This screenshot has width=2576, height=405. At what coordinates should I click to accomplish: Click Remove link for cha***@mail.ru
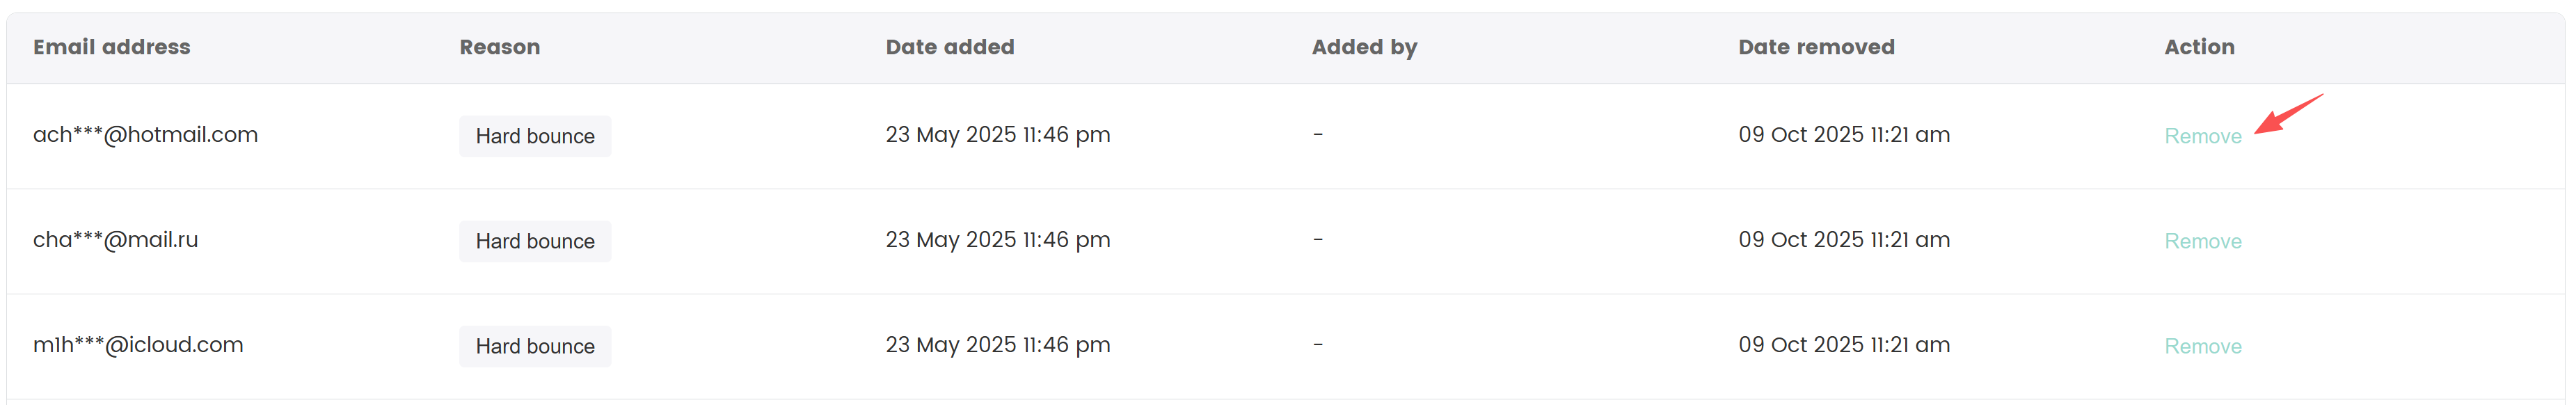tap(2202, 241)
